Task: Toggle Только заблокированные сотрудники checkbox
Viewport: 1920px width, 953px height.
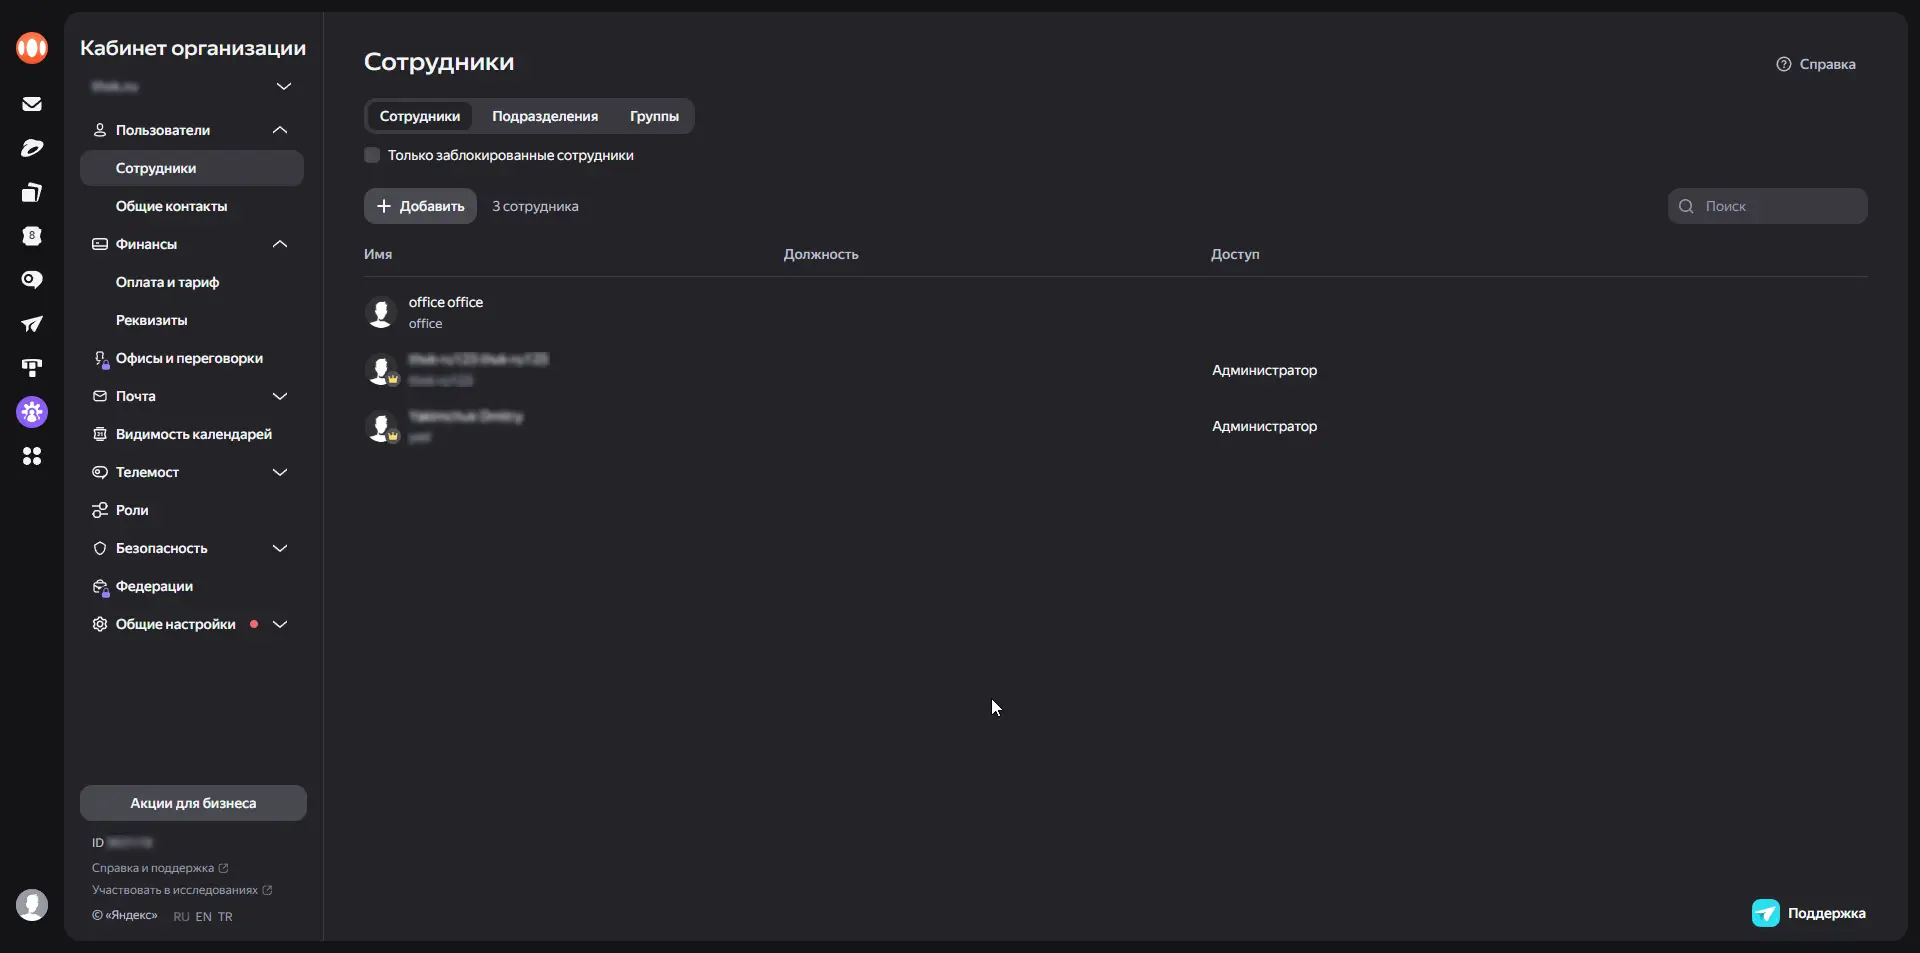Action: coord(372,155)
